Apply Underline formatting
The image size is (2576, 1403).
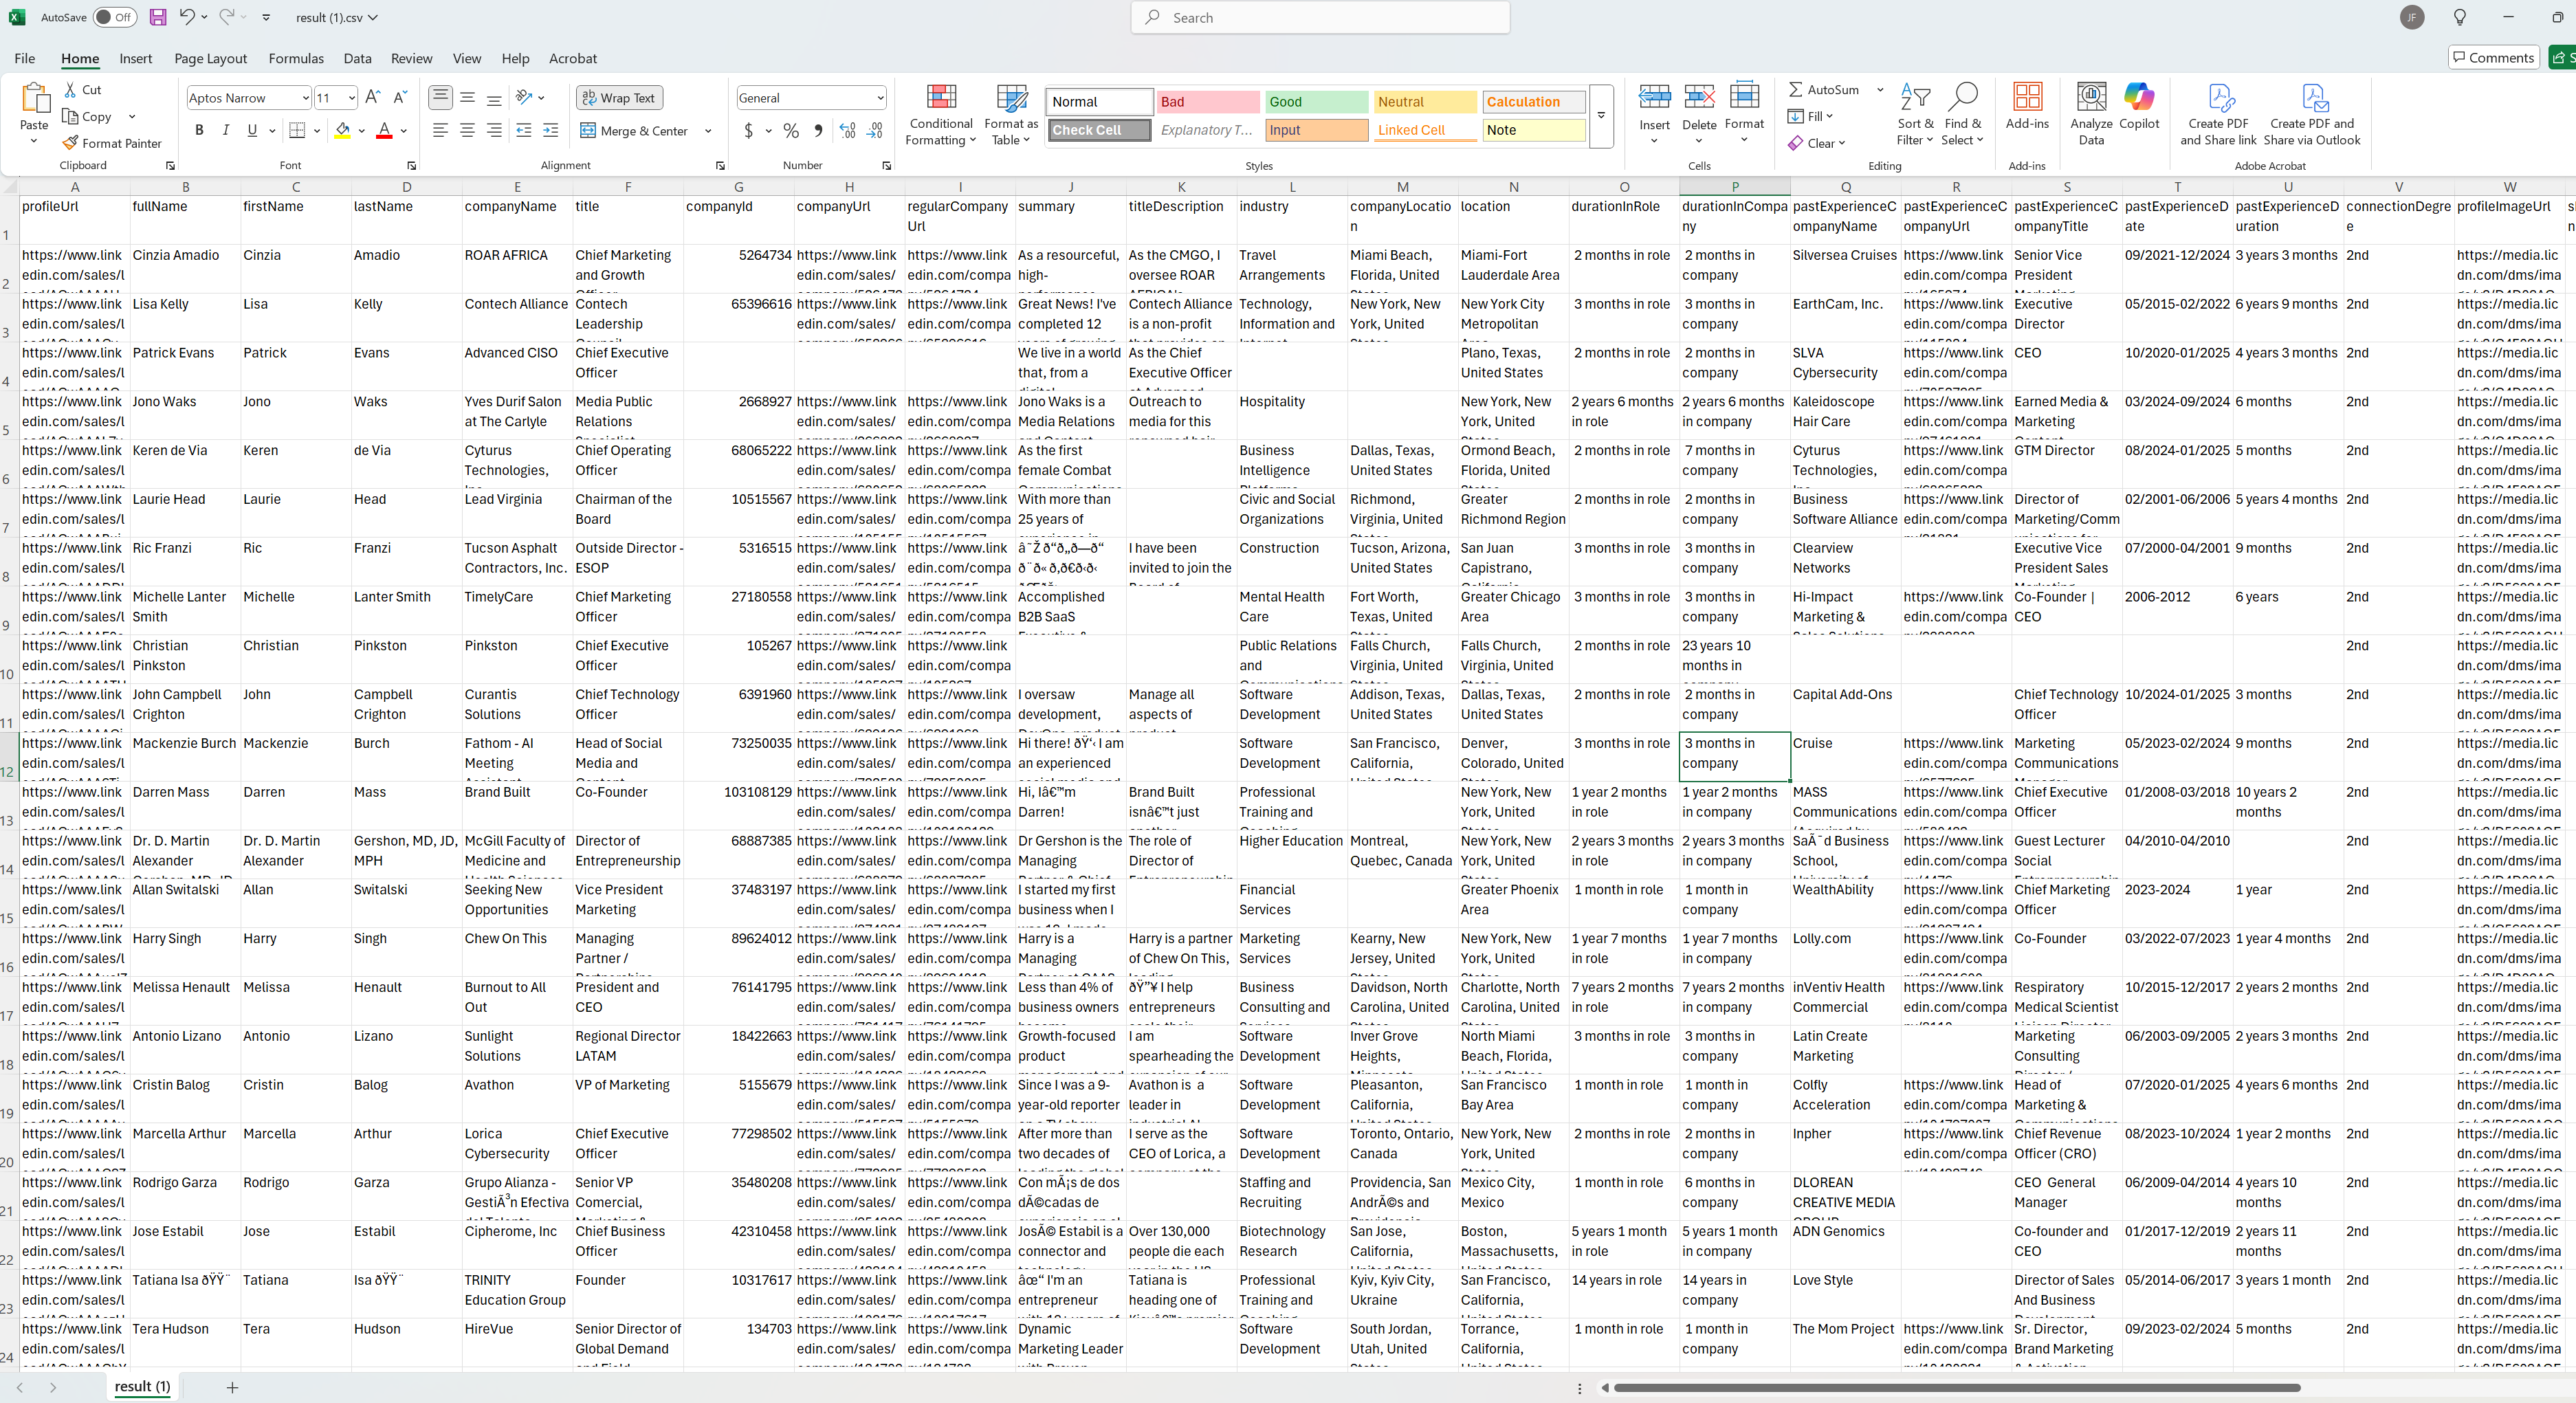point(252,130)
